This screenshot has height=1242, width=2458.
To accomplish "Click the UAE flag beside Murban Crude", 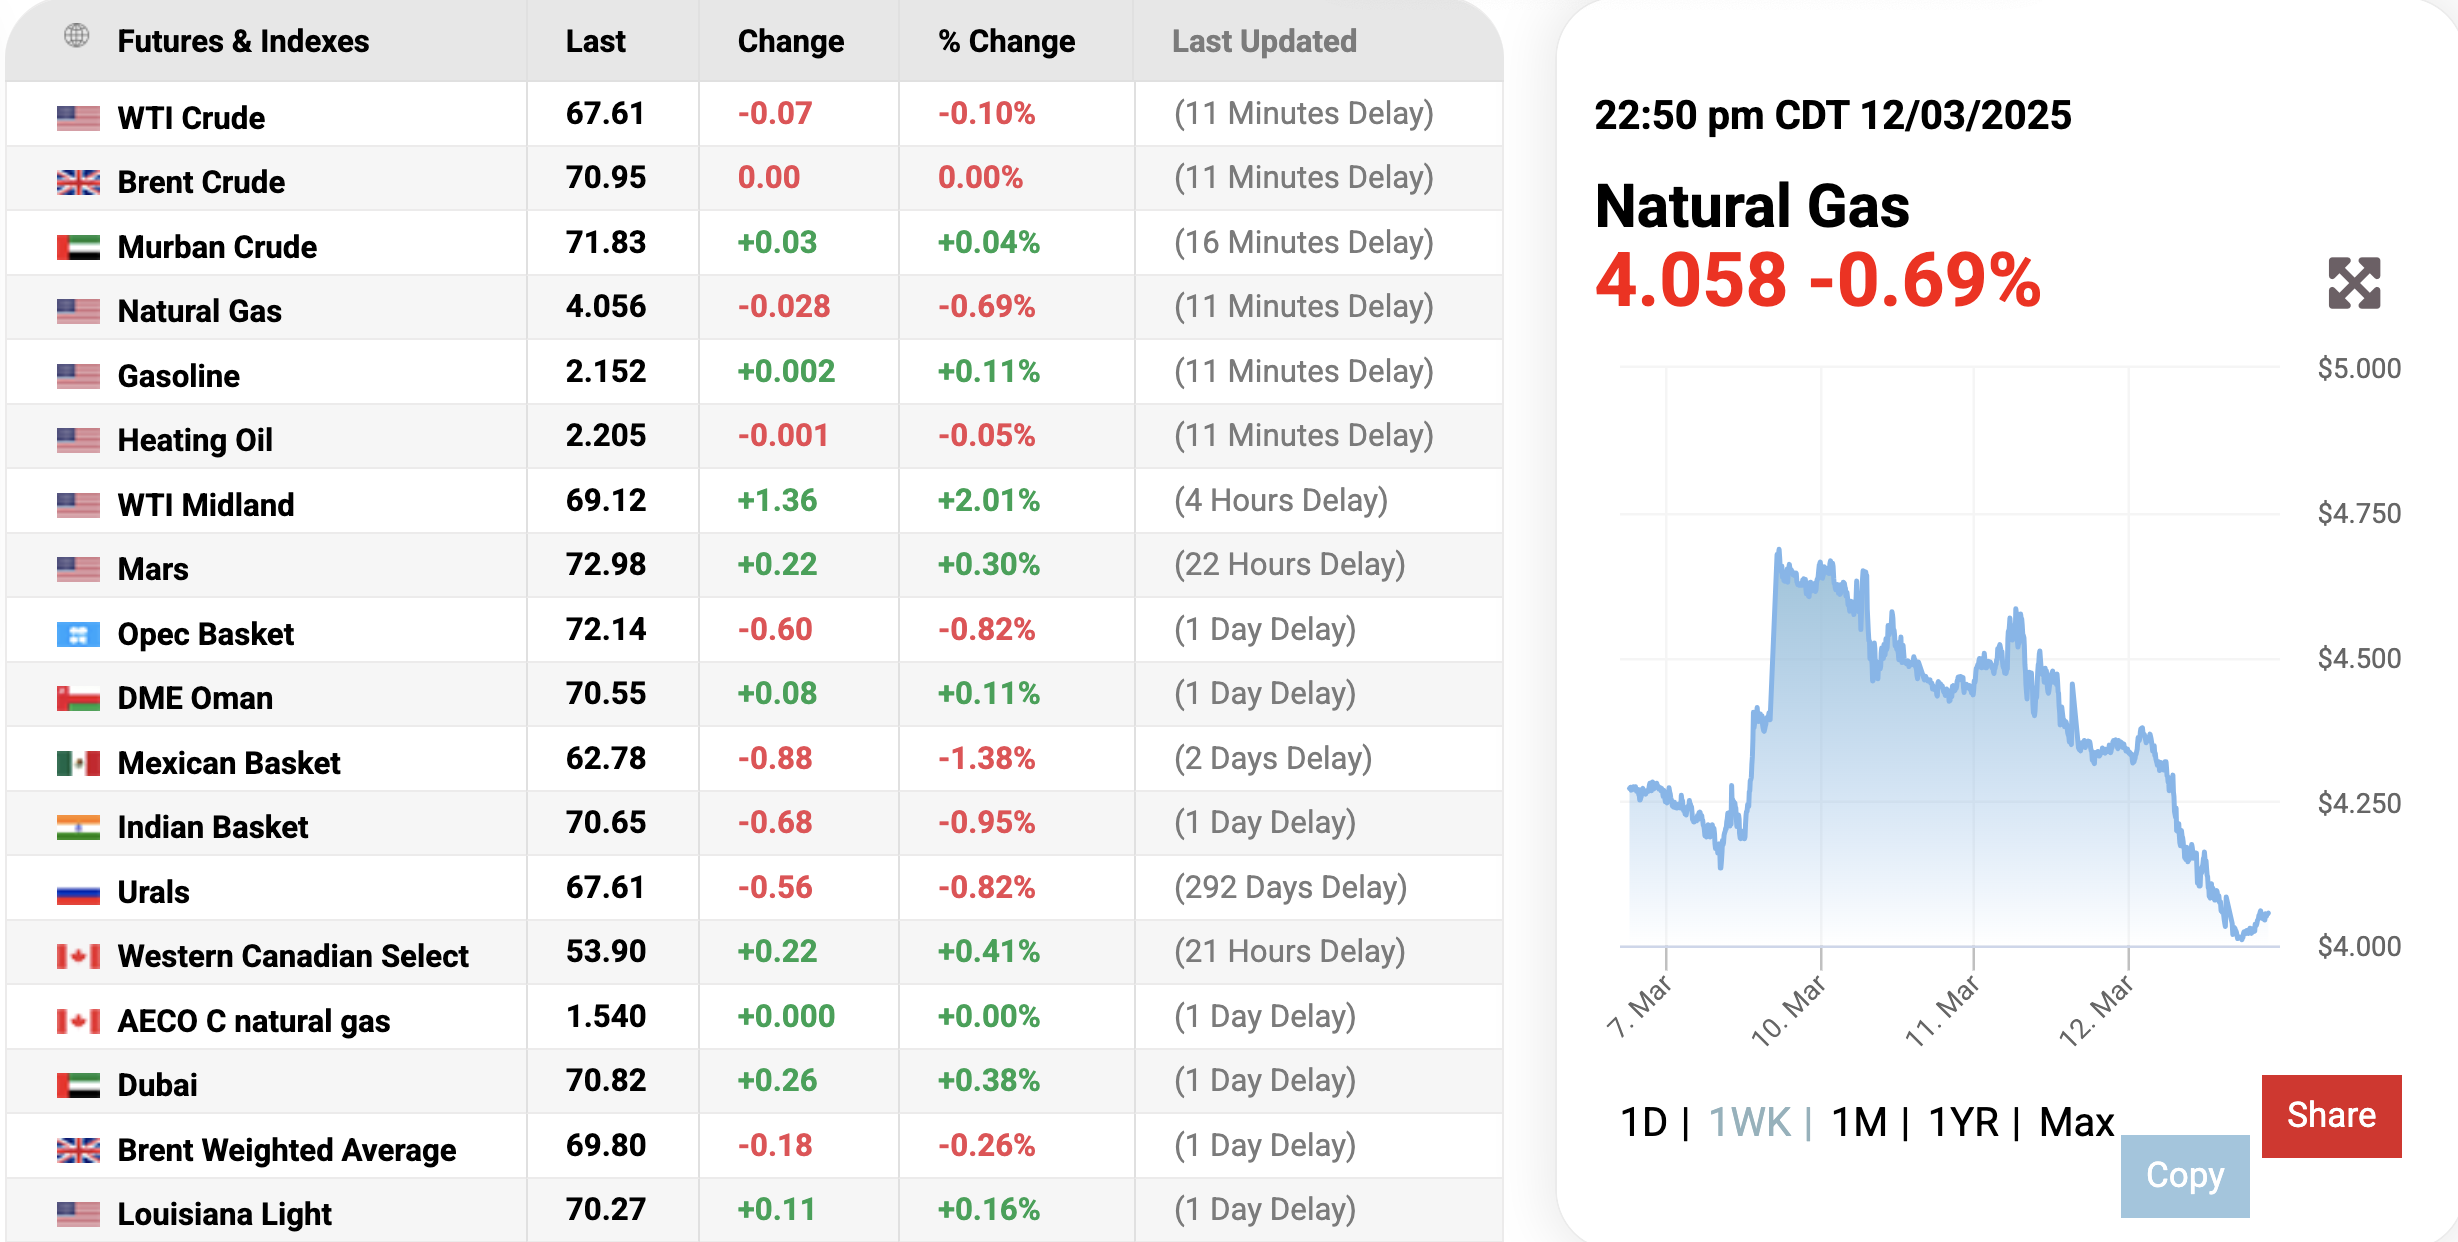I will click(78, 247).
